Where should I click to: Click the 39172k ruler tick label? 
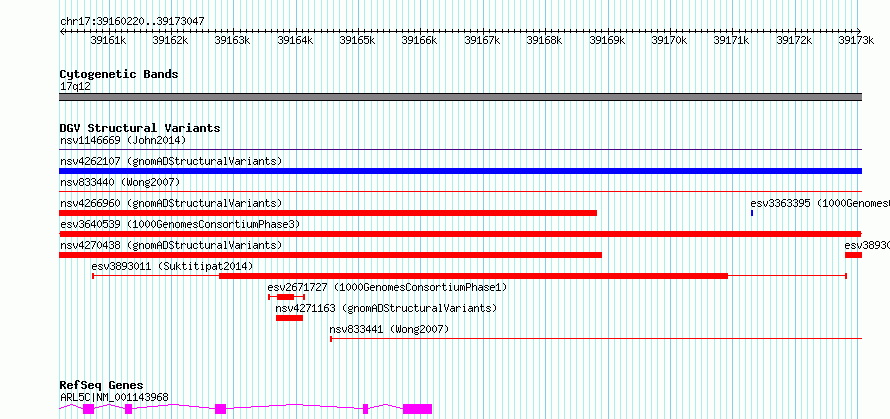click(794, 40)
